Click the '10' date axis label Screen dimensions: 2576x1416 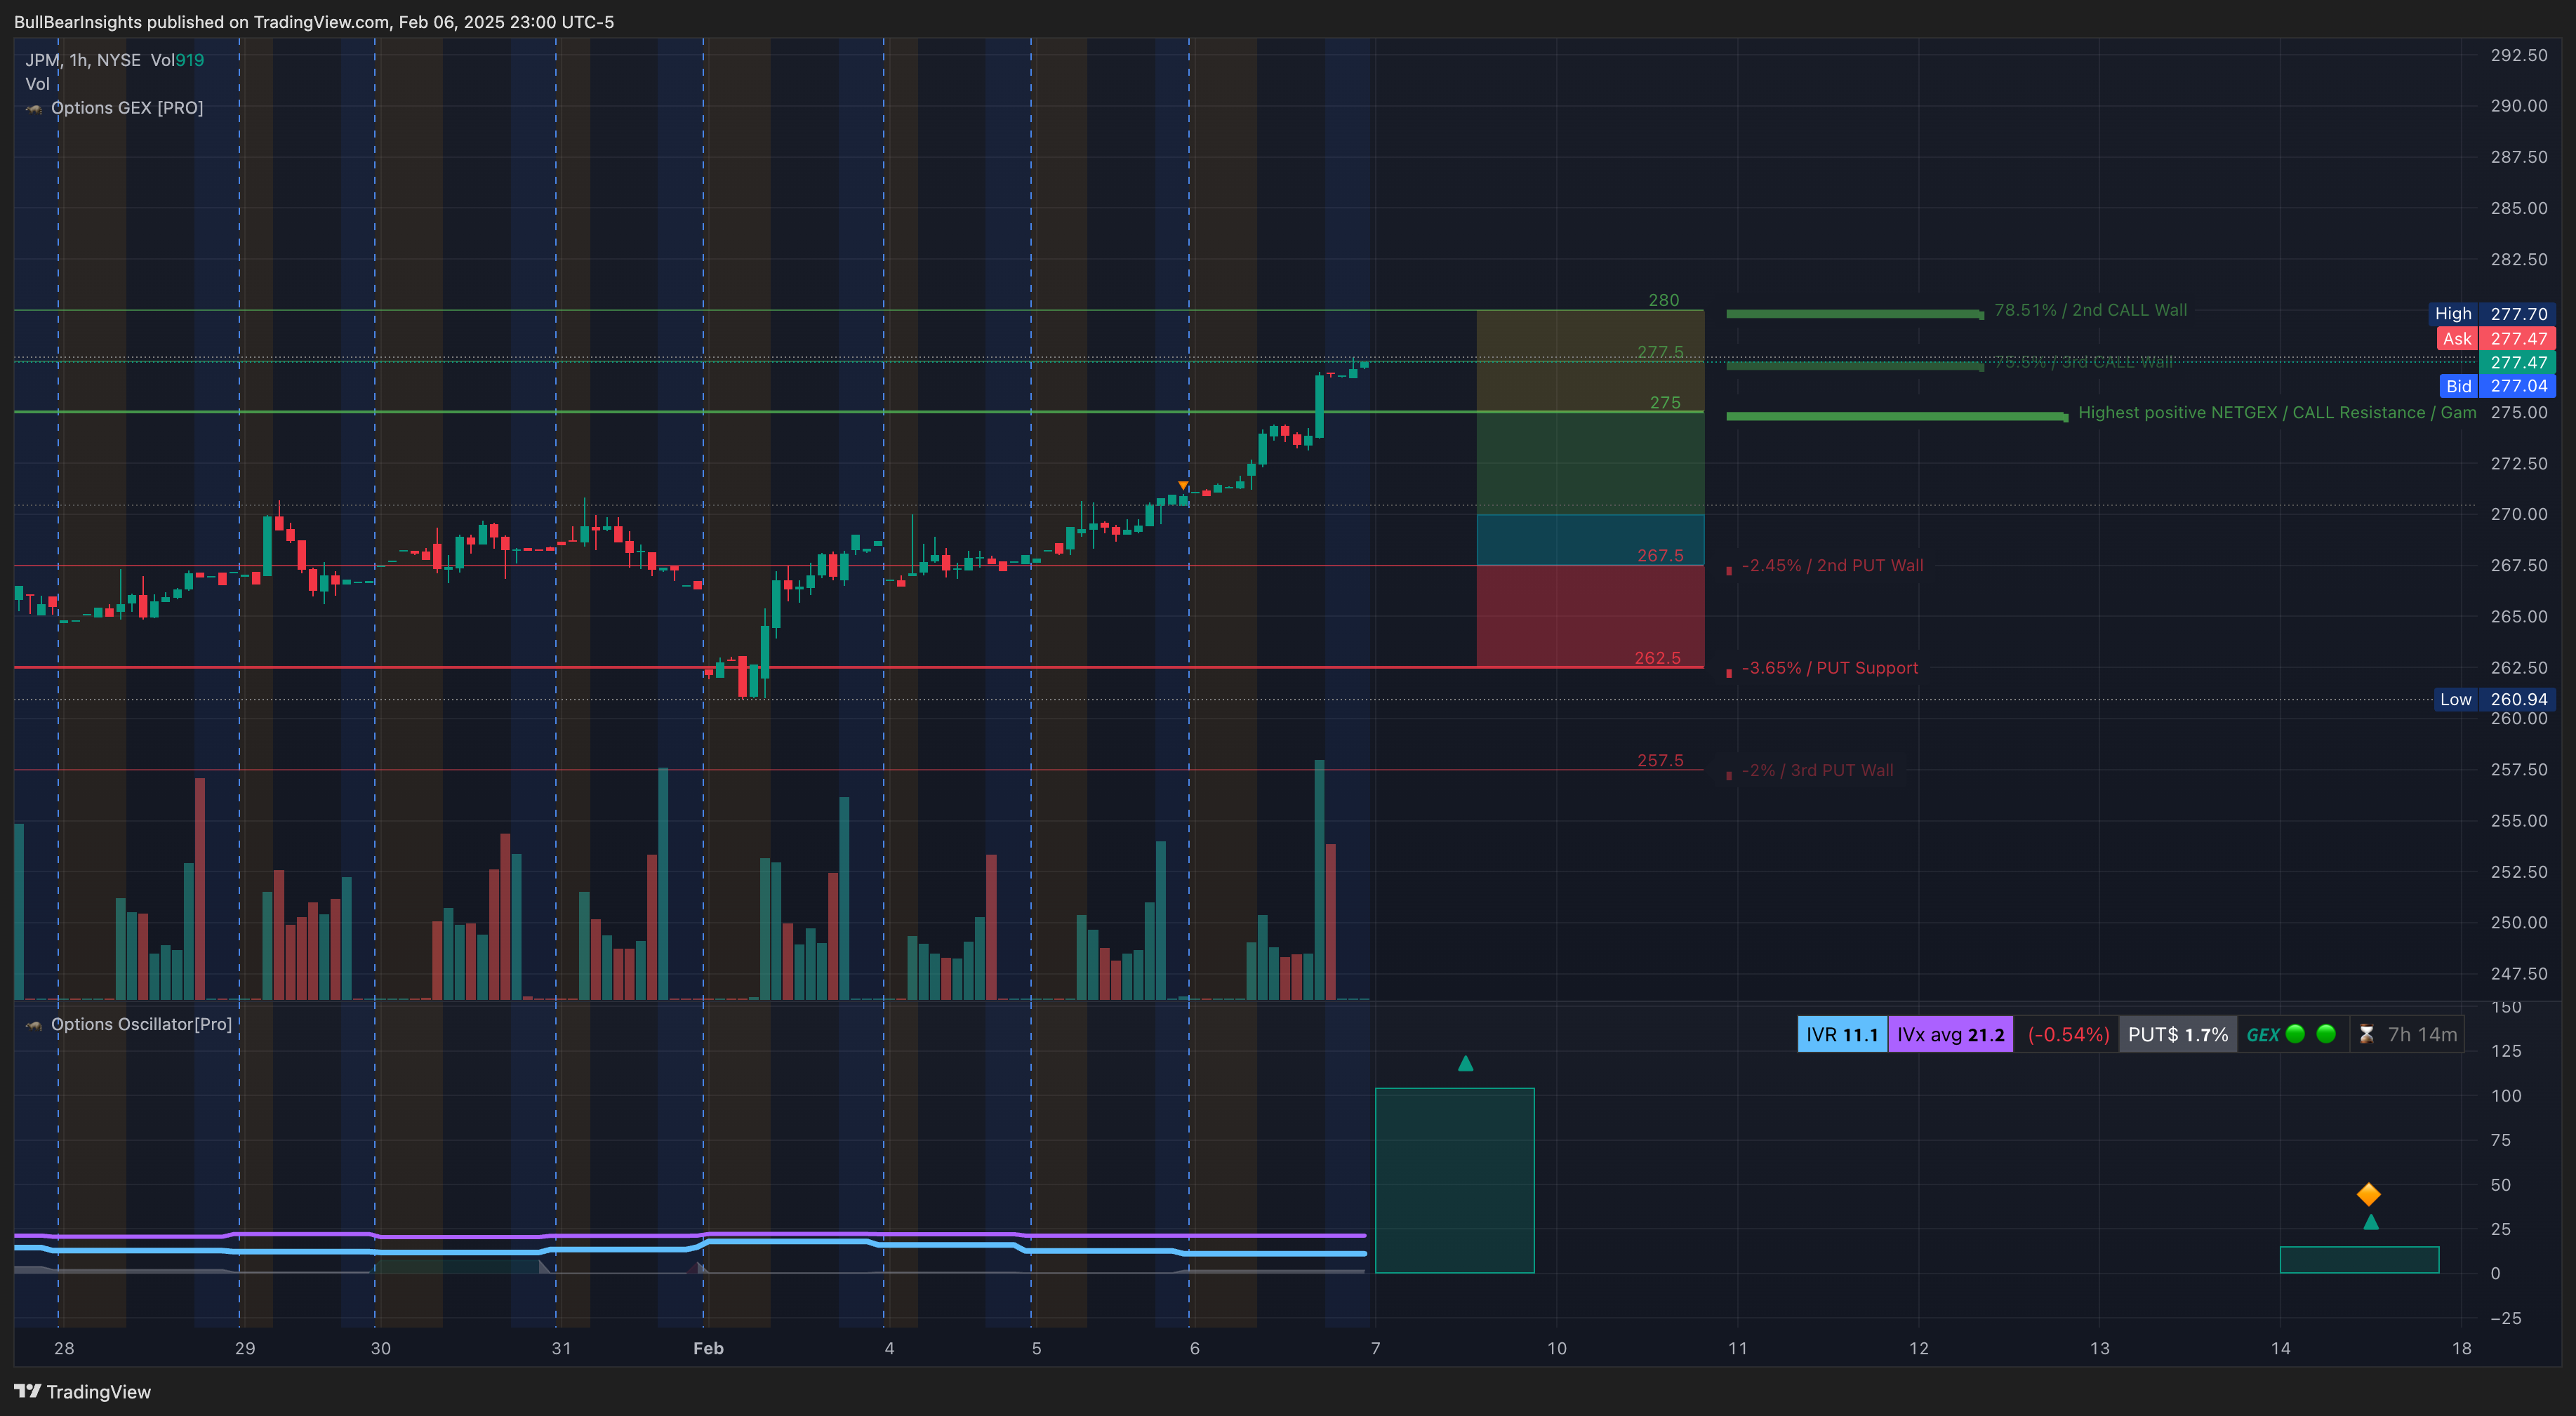(1557, 1349)
